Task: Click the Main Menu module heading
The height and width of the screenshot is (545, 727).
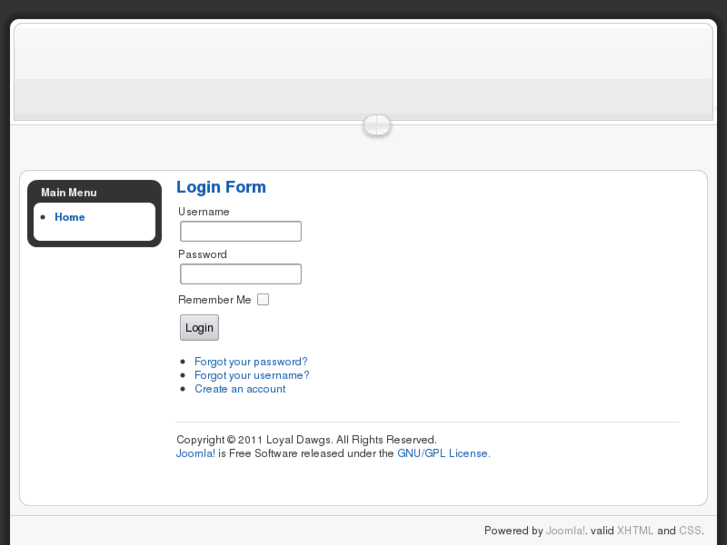Action: [69, 192]
